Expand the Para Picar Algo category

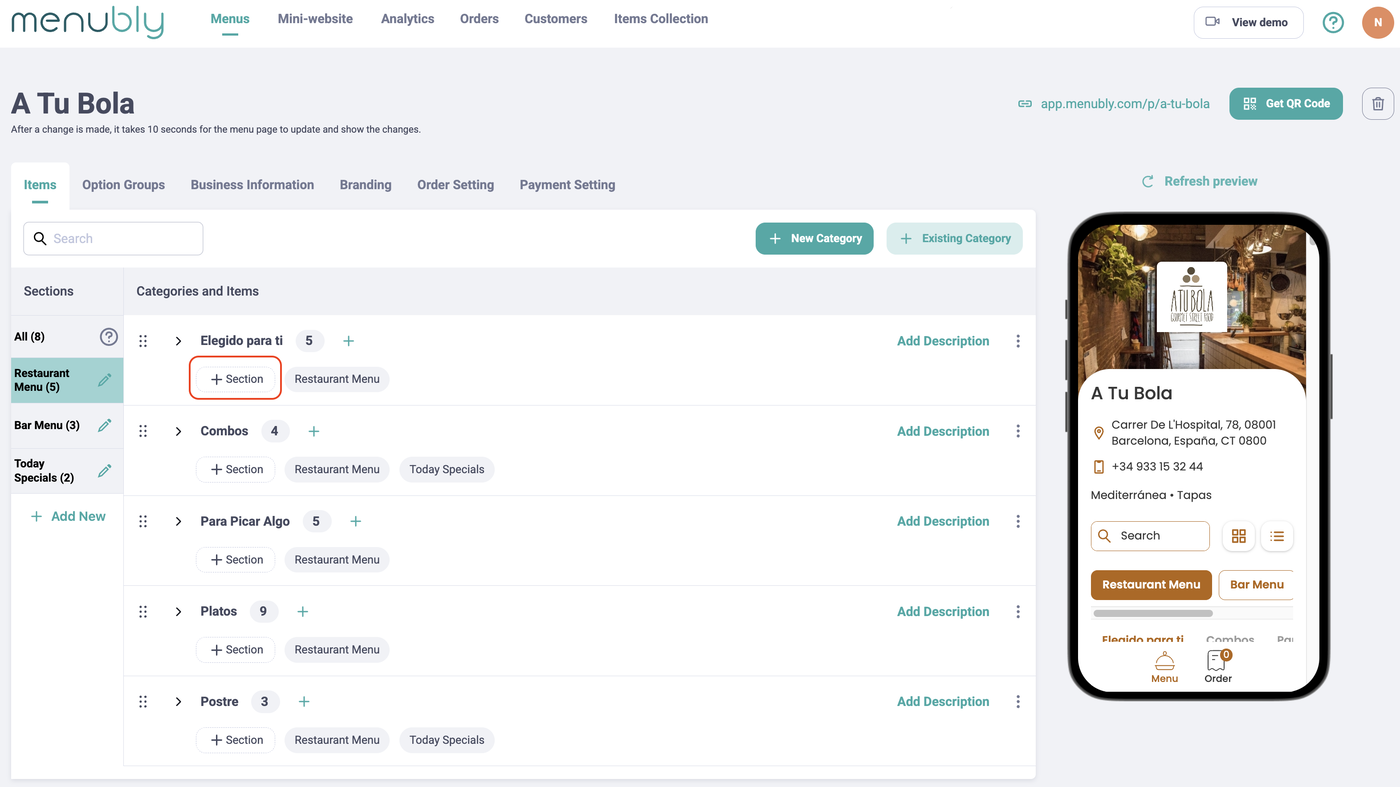tap(178, 521)
